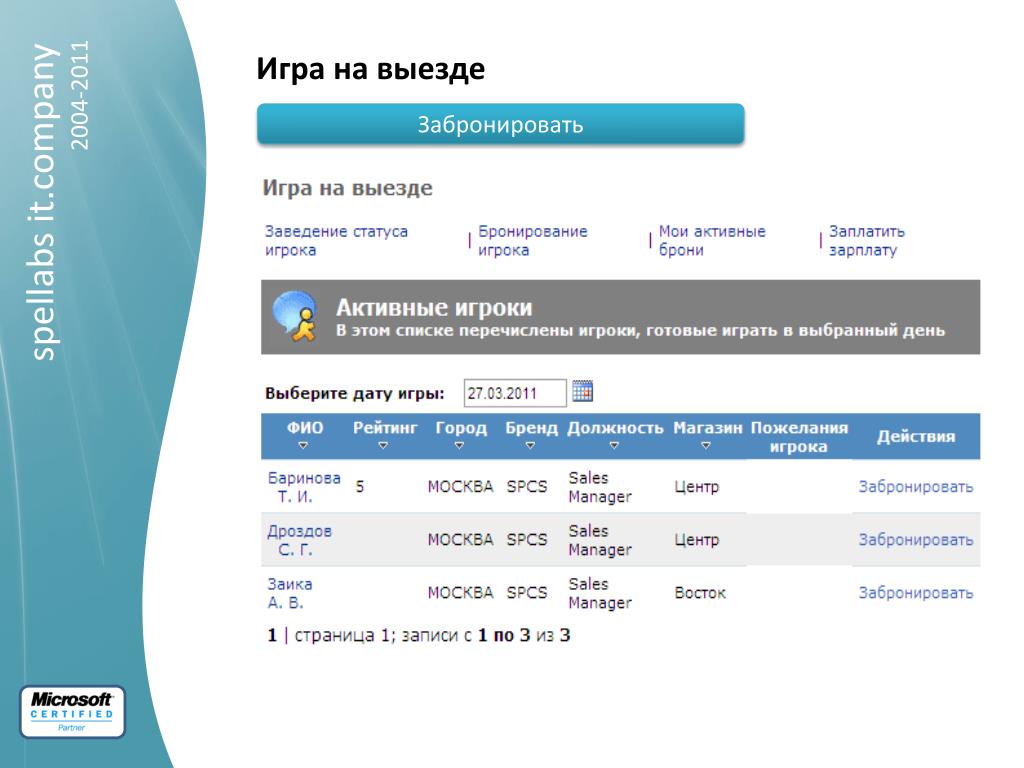Click Sales Manager in Баринова row
The height and width of the screenshot is (768, 1024).
coord(600,487)
